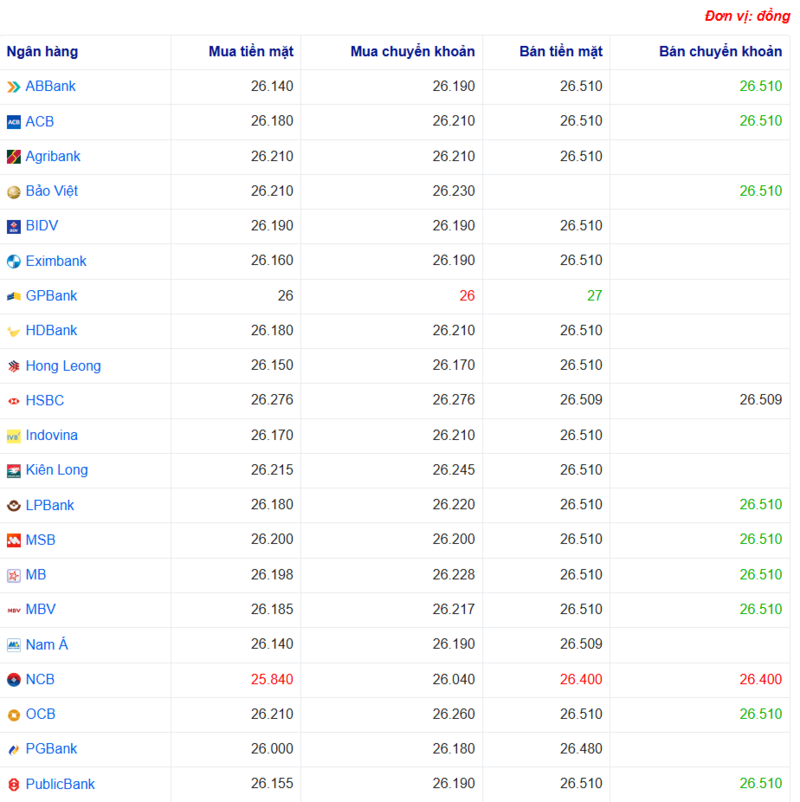Select Bảo Việt's 26.230 transfer buy value
800x802 pixels.
point(454,191)
